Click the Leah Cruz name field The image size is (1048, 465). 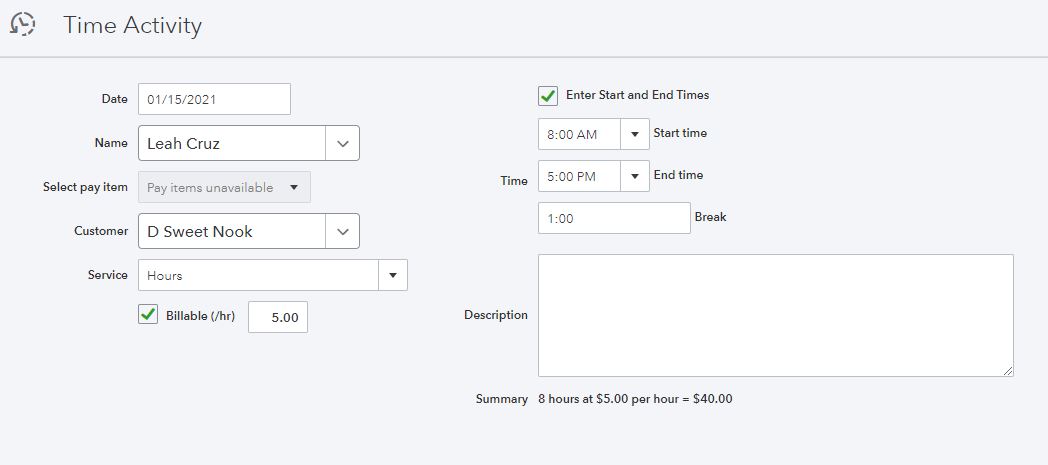[x=232, y=143]
